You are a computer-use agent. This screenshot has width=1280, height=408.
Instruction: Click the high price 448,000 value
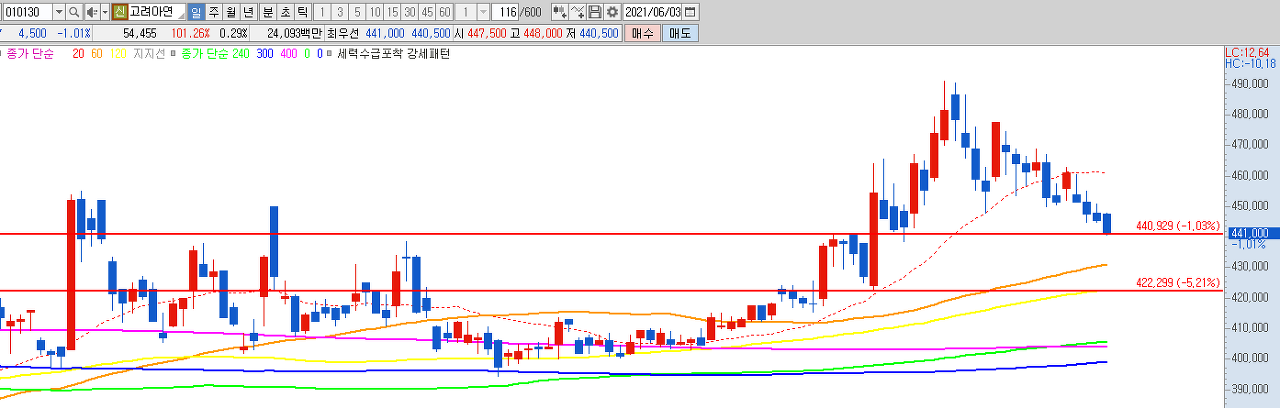coord(541,33)
